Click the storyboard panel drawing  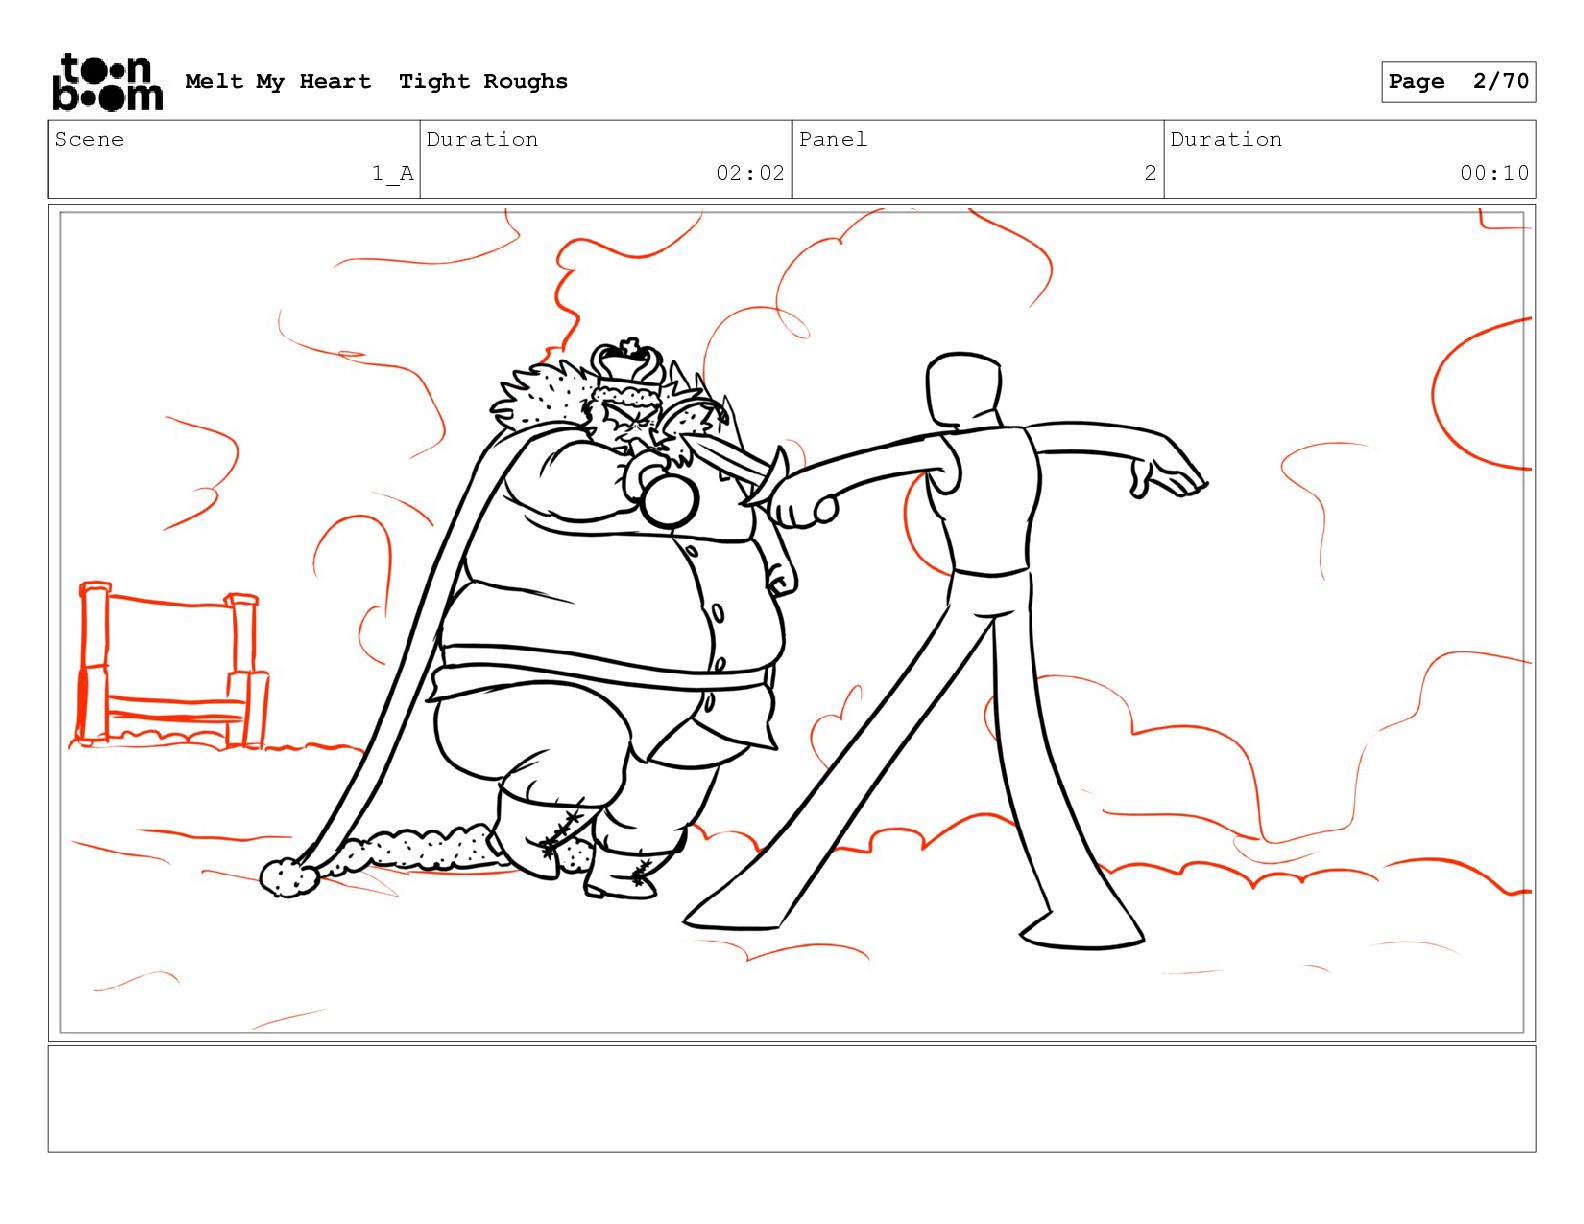791,623
